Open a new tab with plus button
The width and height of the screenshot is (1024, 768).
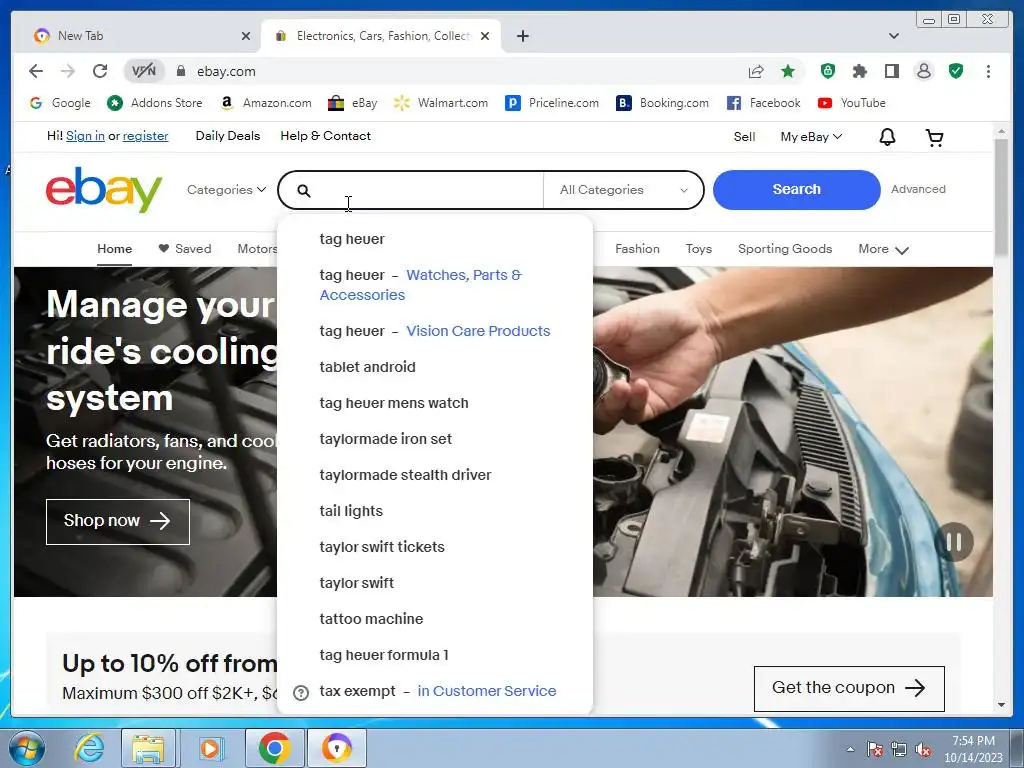[x=522, y=36]
